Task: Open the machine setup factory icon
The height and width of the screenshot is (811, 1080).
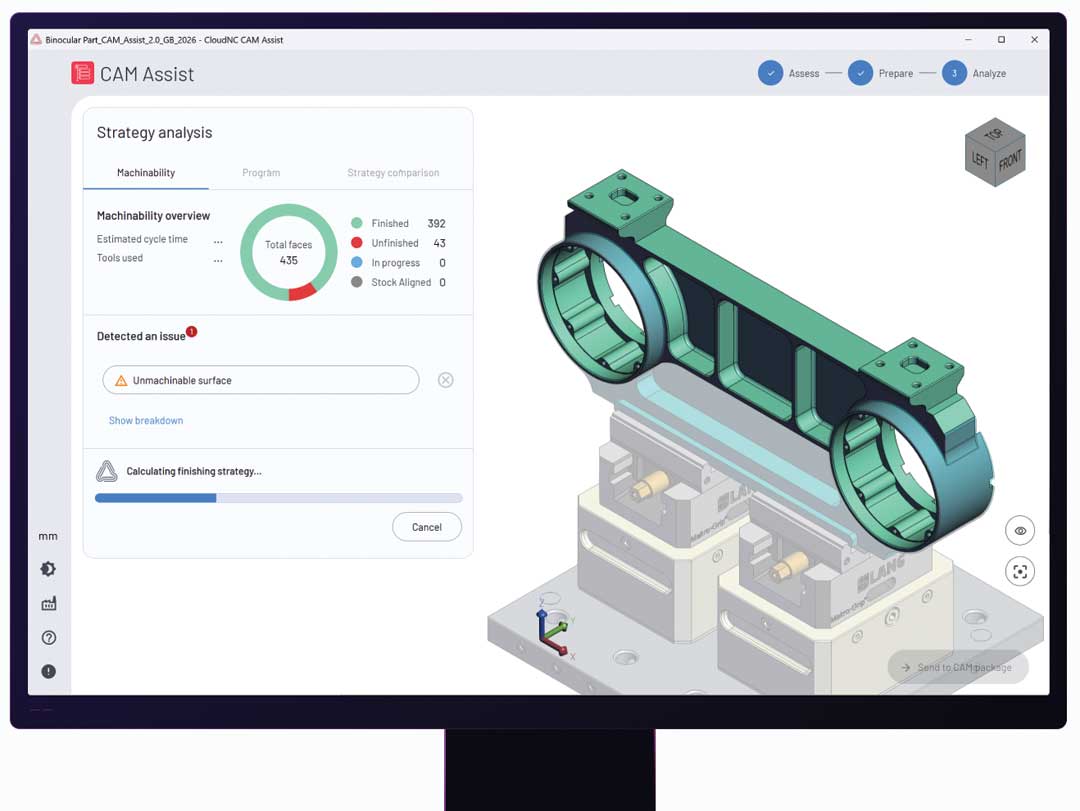Action: [48, 603]
